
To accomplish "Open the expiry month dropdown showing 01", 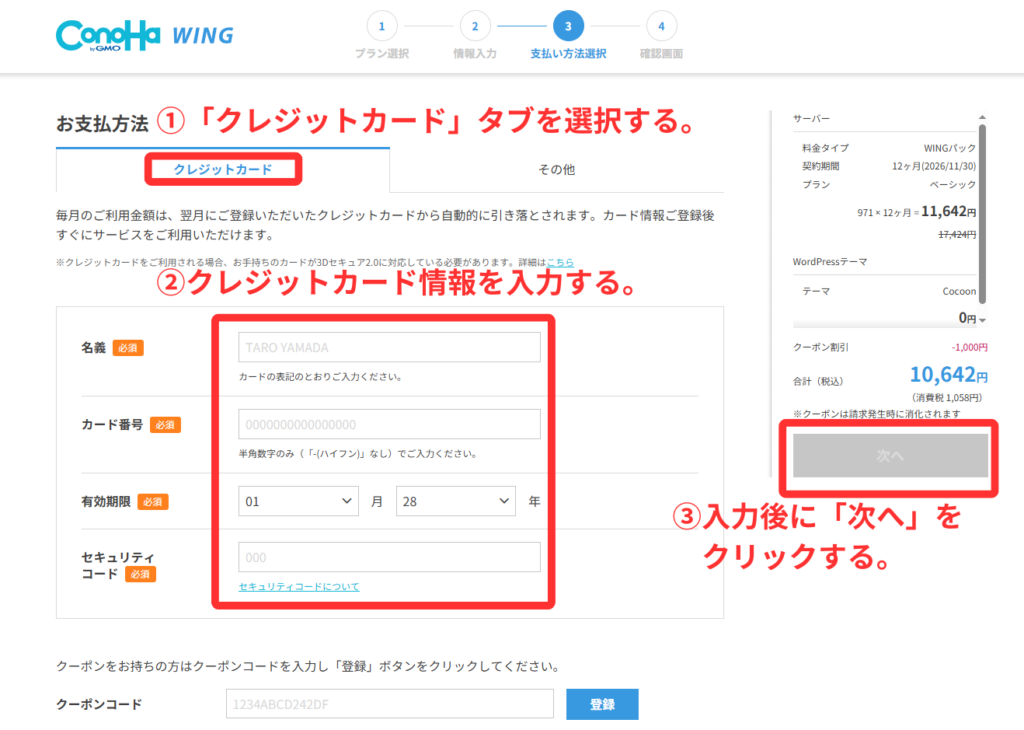I will click(298, 501).
